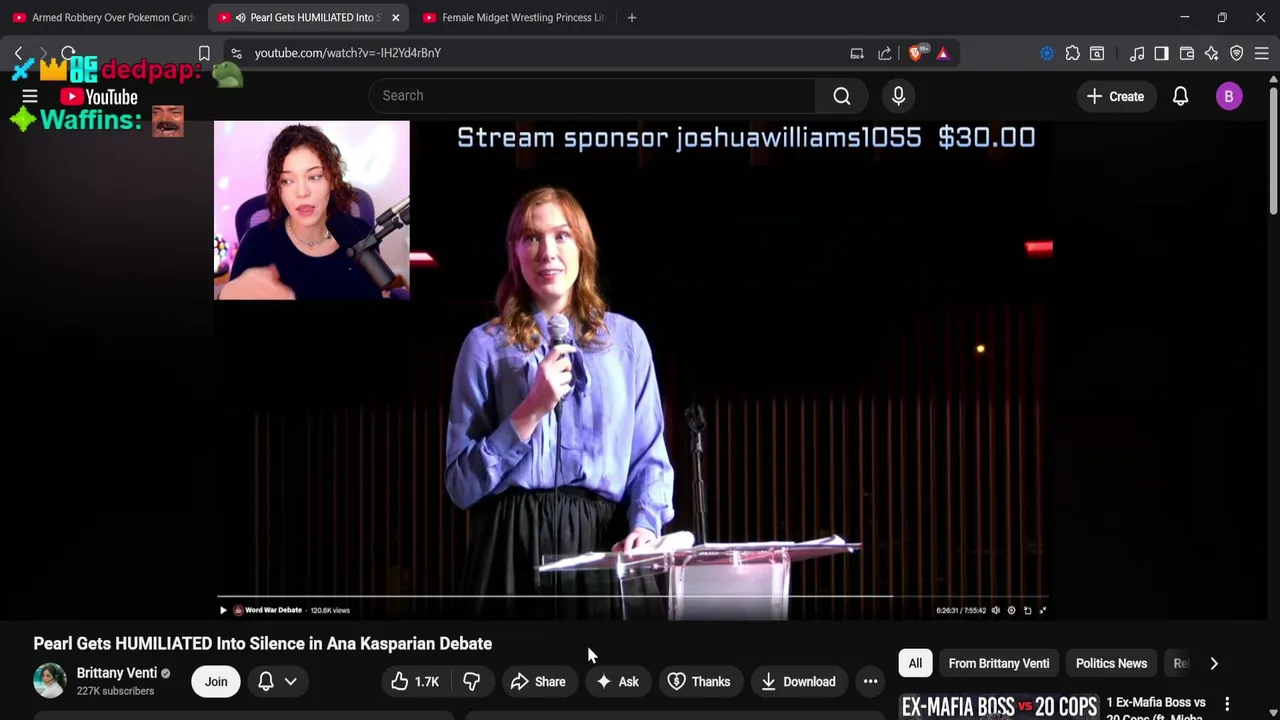The width and height of the screenshot is (1280, 720).
Task: Open YouTube notifications bell in header
Action: pyautogui.click(x=1180, y=96)
